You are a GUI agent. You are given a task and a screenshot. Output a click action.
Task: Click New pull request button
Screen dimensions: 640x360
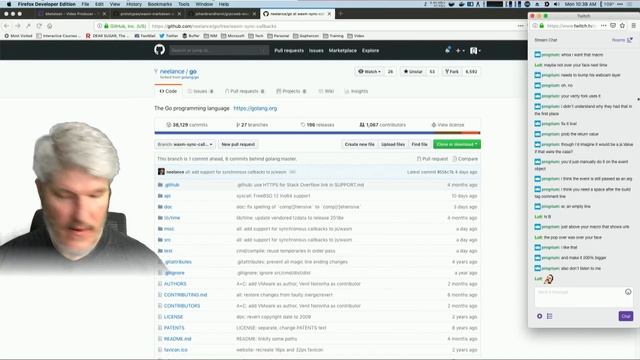[x=238, y=144]
